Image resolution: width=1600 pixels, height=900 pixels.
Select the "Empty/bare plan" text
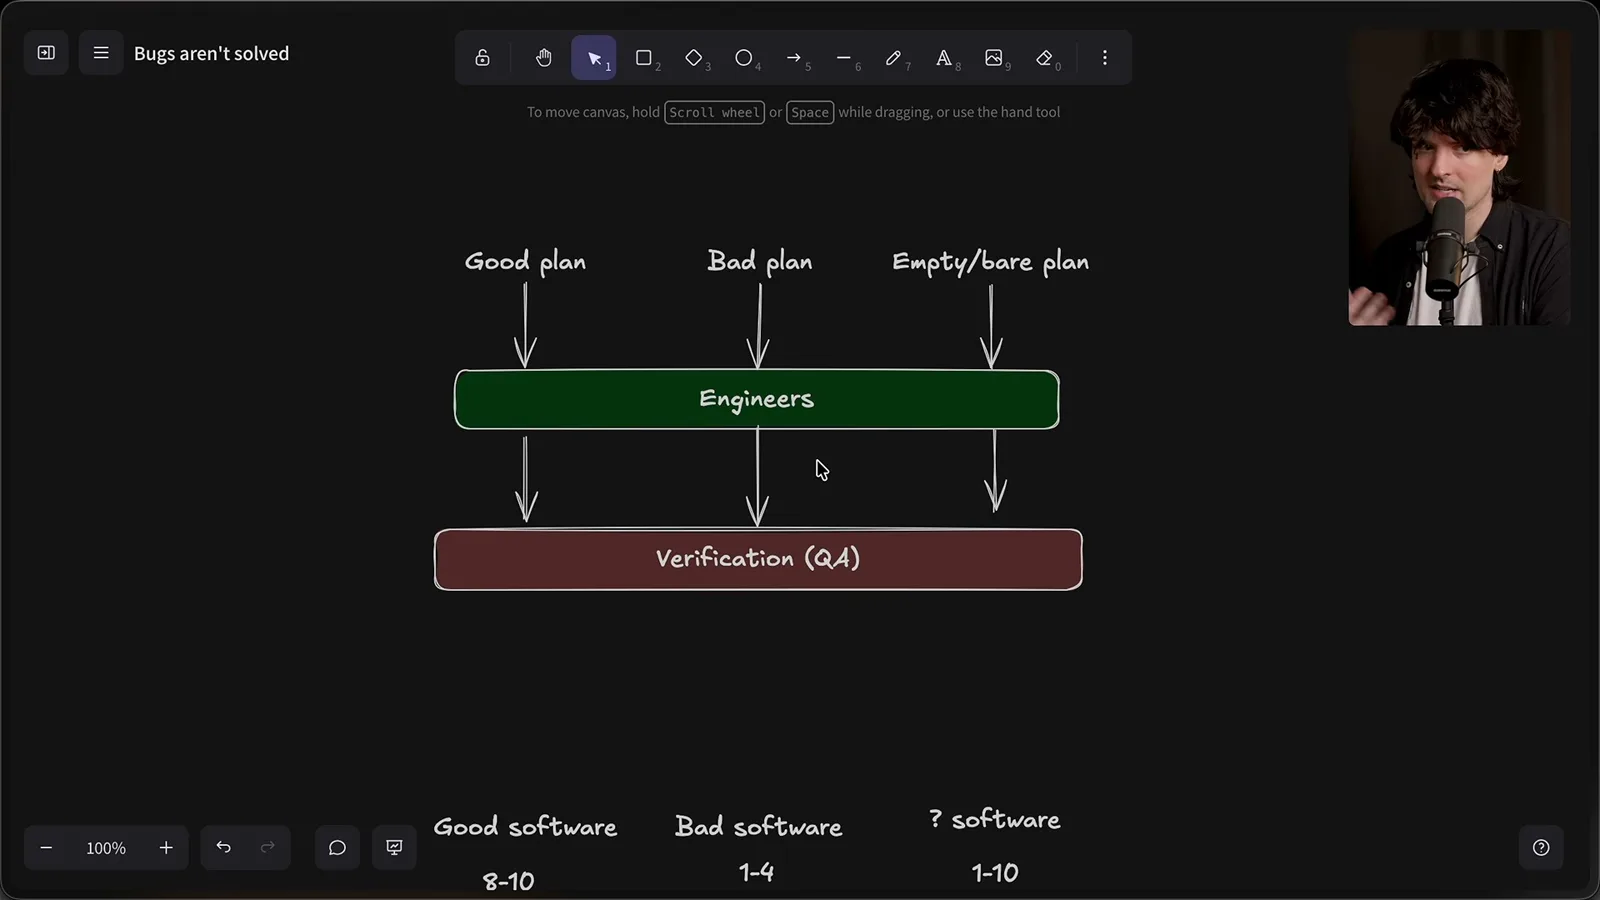(990, 262)
